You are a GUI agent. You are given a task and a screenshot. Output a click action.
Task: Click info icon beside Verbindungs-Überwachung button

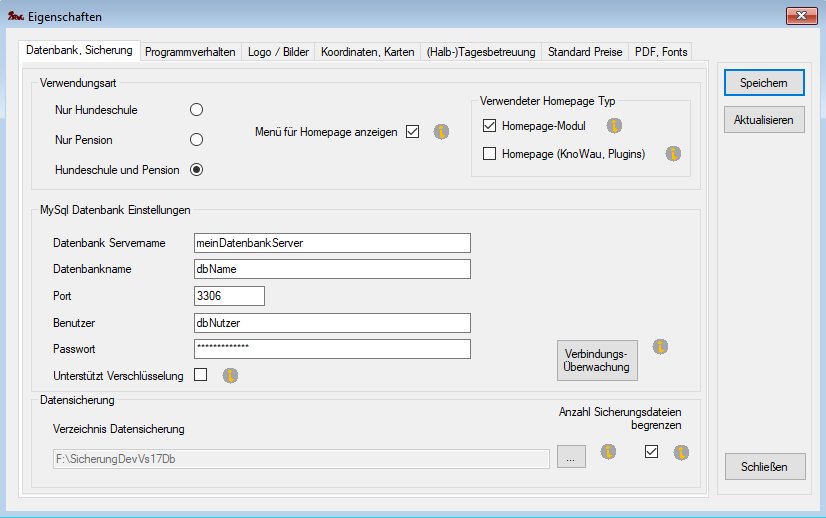[660, 347]
